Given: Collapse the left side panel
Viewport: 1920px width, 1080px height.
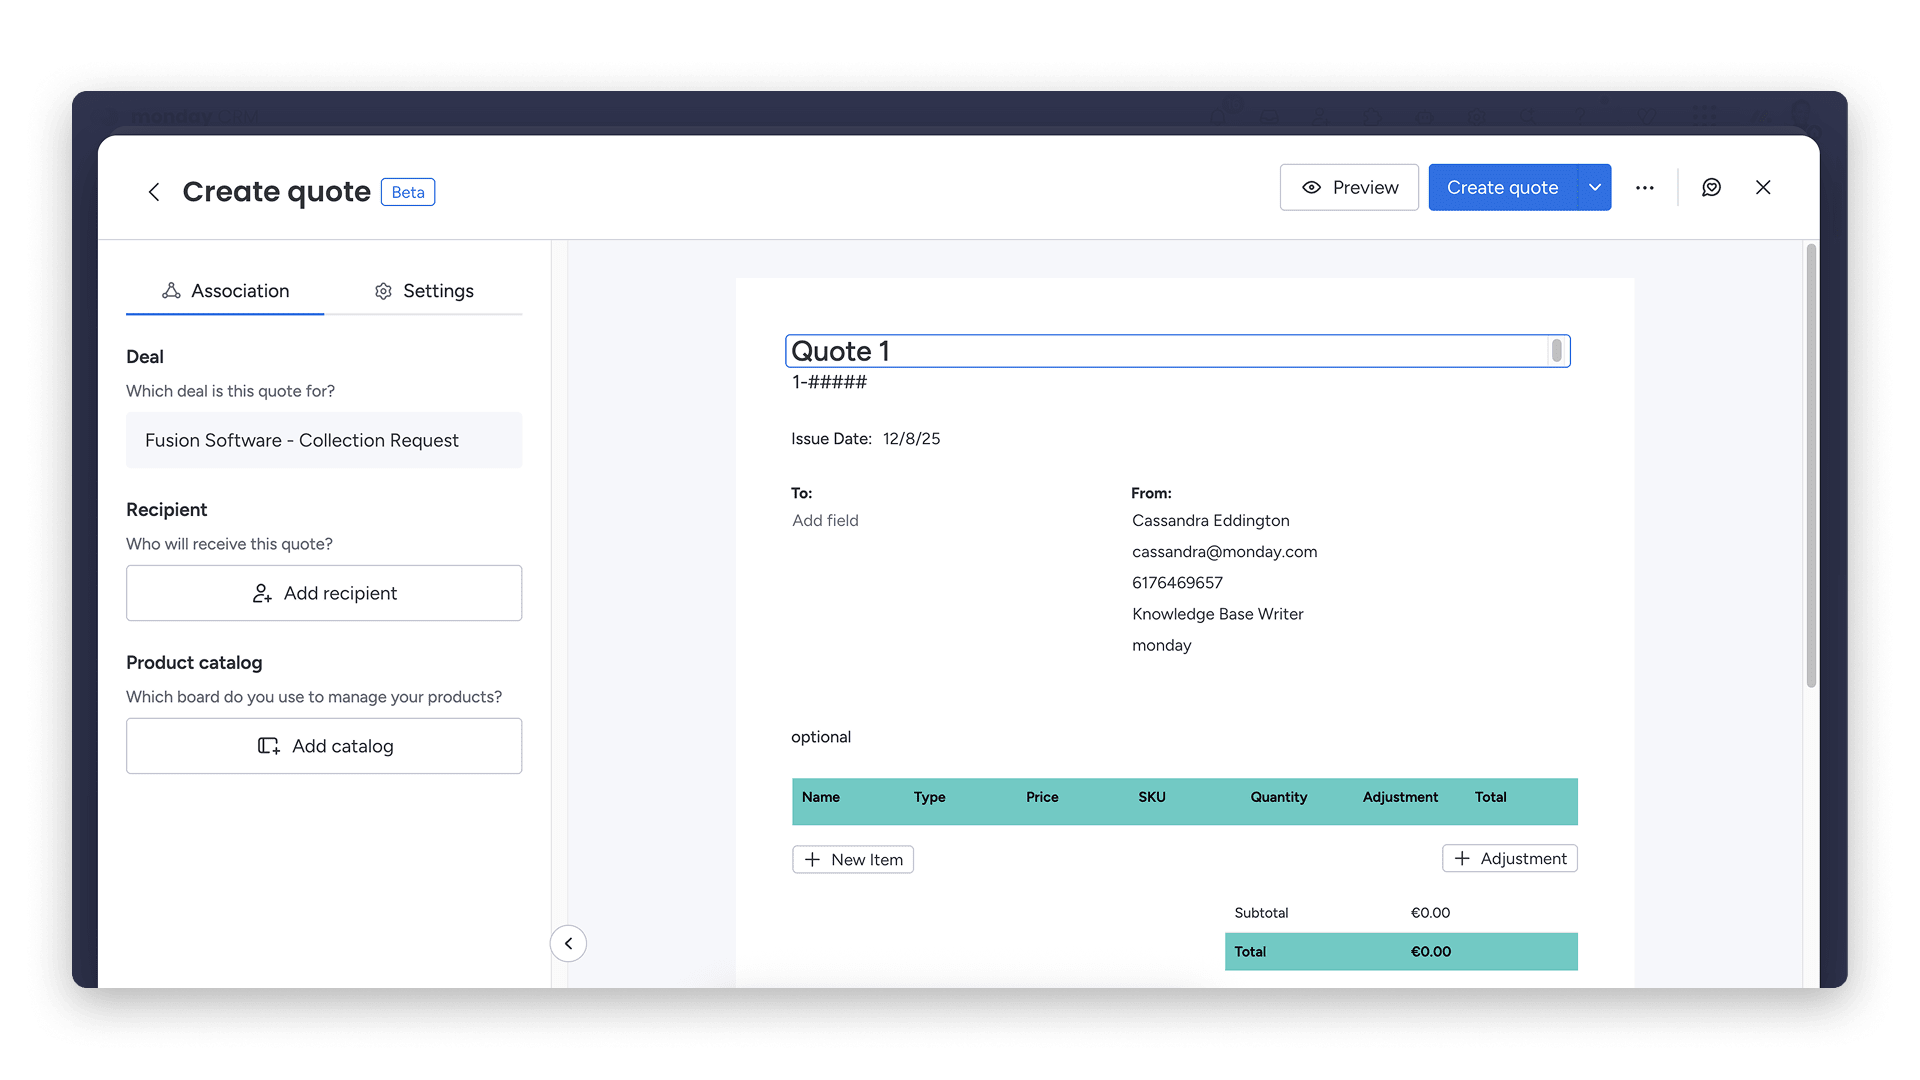Looking at the screenshot, I should [x=568, y=943].
